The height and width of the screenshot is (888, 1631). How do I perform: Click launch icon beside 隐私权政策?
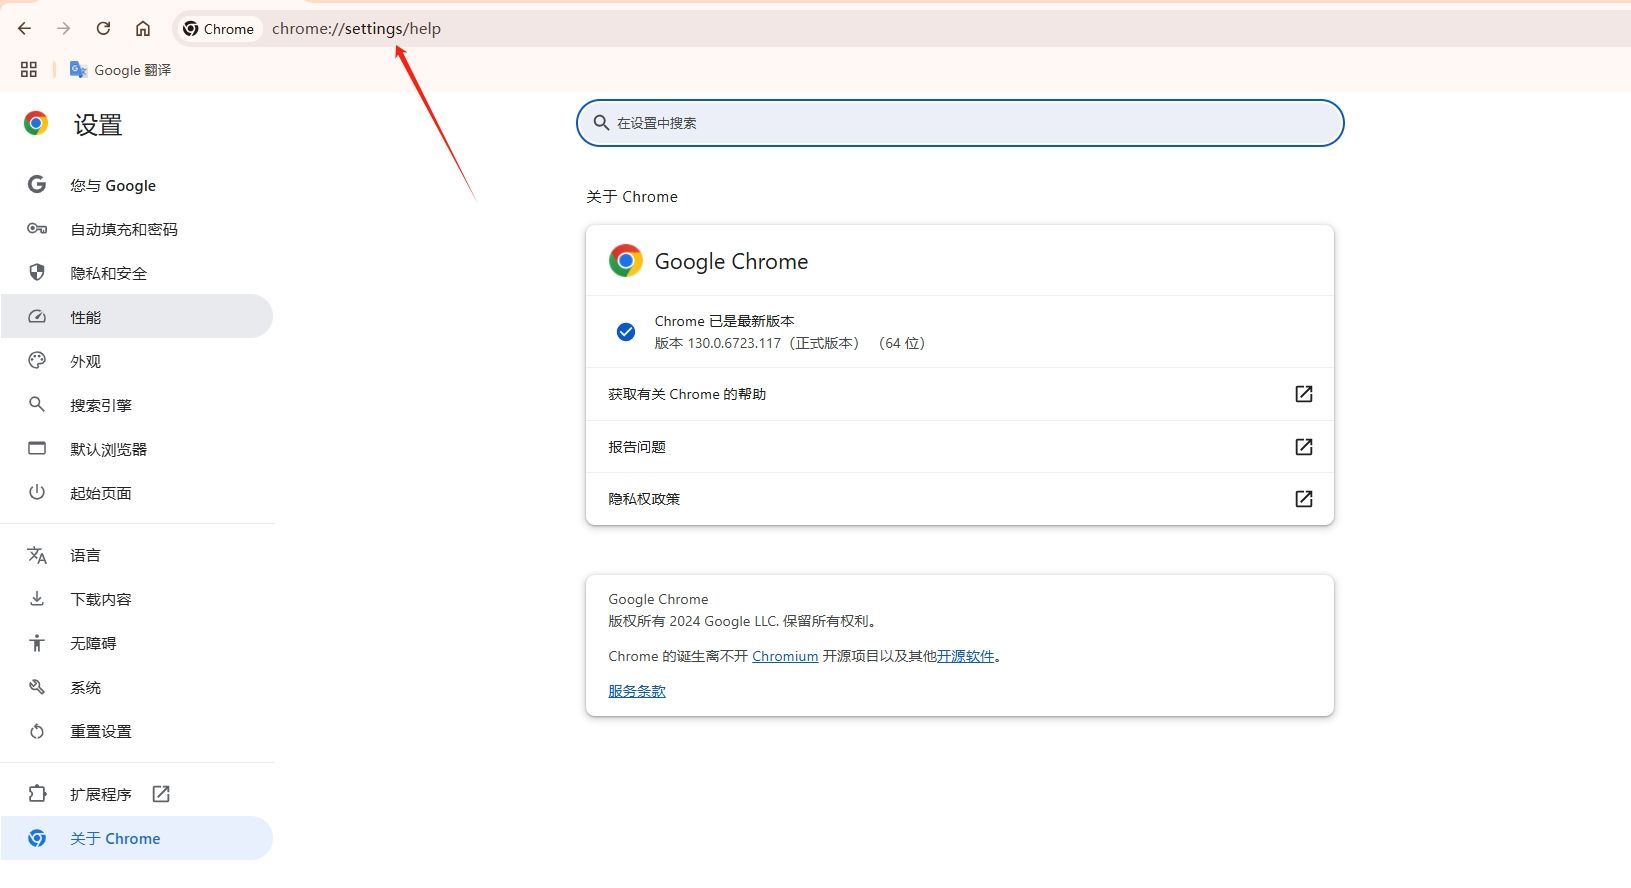[1304, 499]
